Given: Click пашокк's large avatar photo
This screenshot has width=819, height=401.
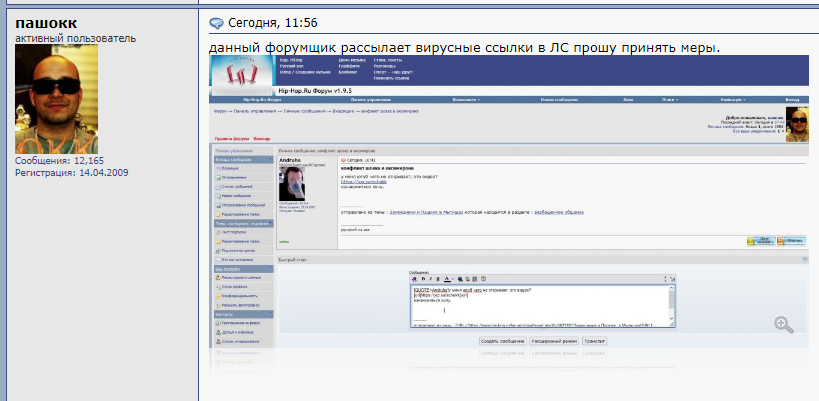Looking at the screenshot, I should click(56, 99).
